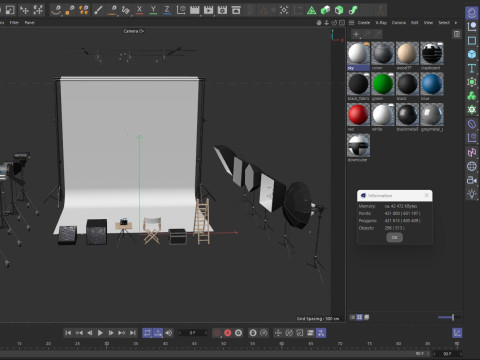This screenshot has width=480, height=360.
Task: Click the globe environment icon
Action: [472, 166]
